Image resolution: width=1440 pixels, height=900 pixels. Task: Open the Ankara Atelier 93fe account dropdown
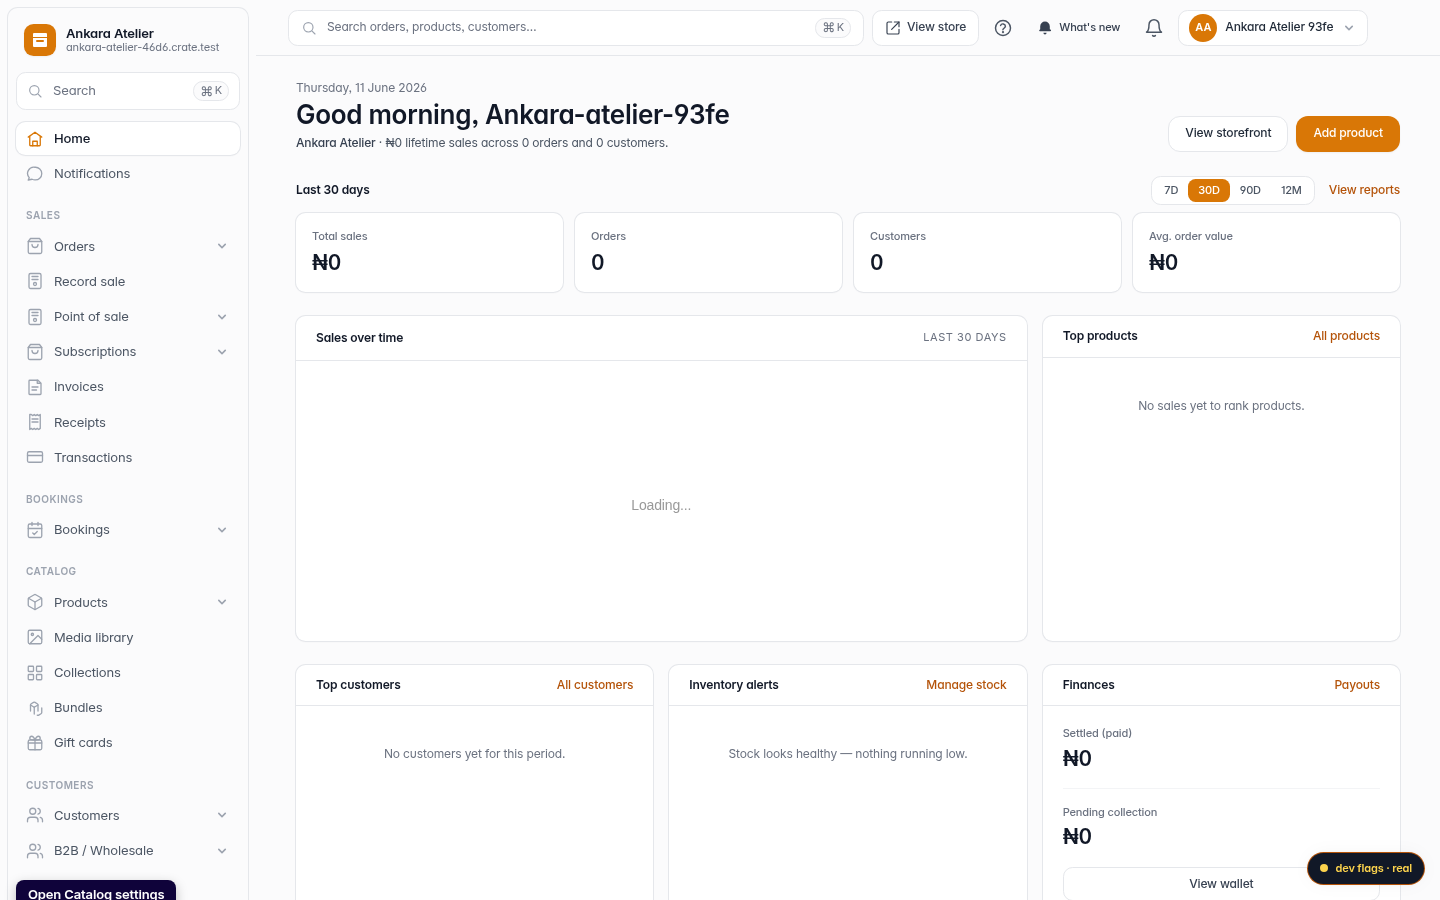(1272, 28)
